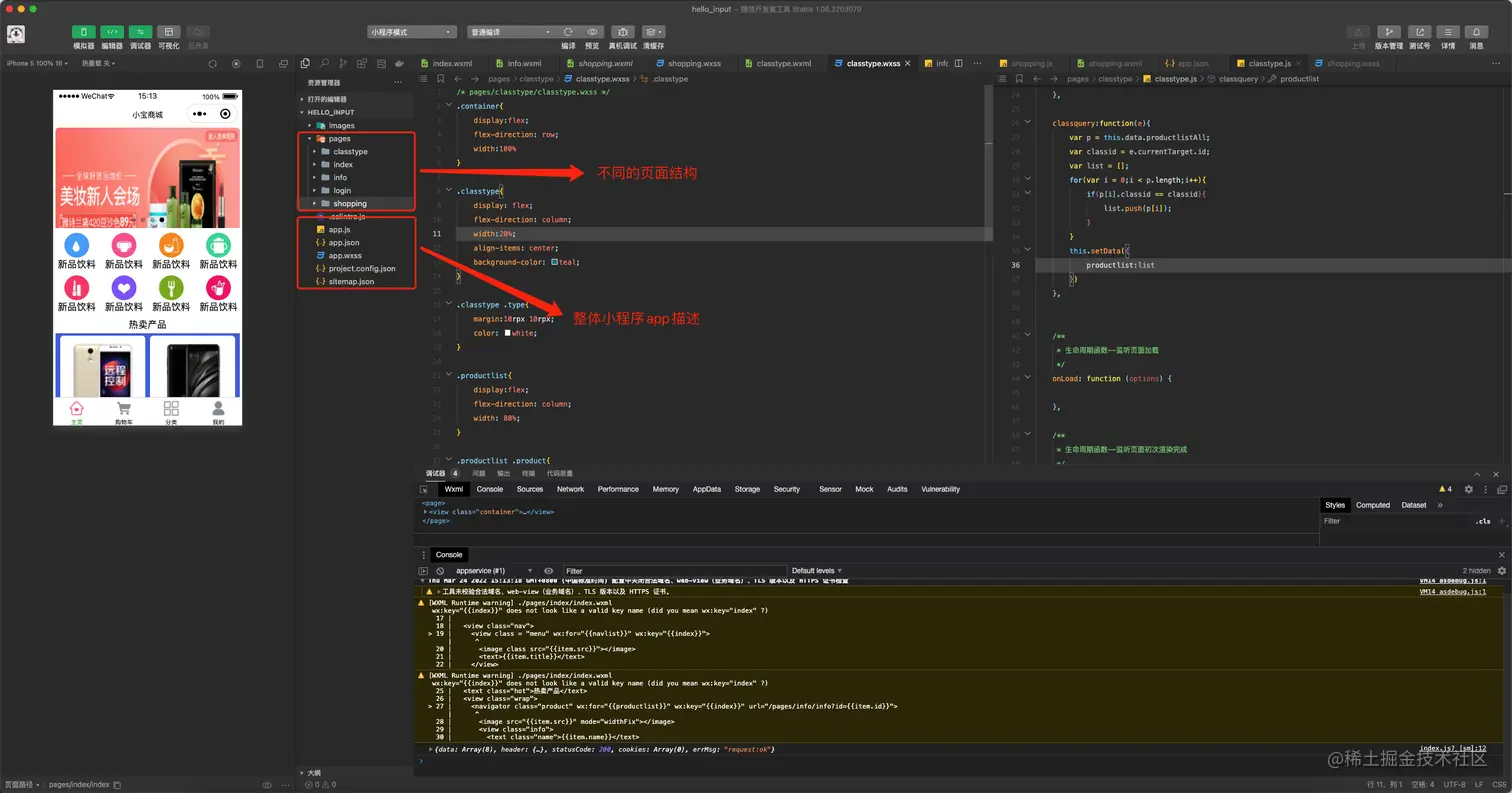Click the 真机调试 real-device debug bug icon
Image resolution: width=1512 pixels, height=793 pixels.
(x=623, y=32)
